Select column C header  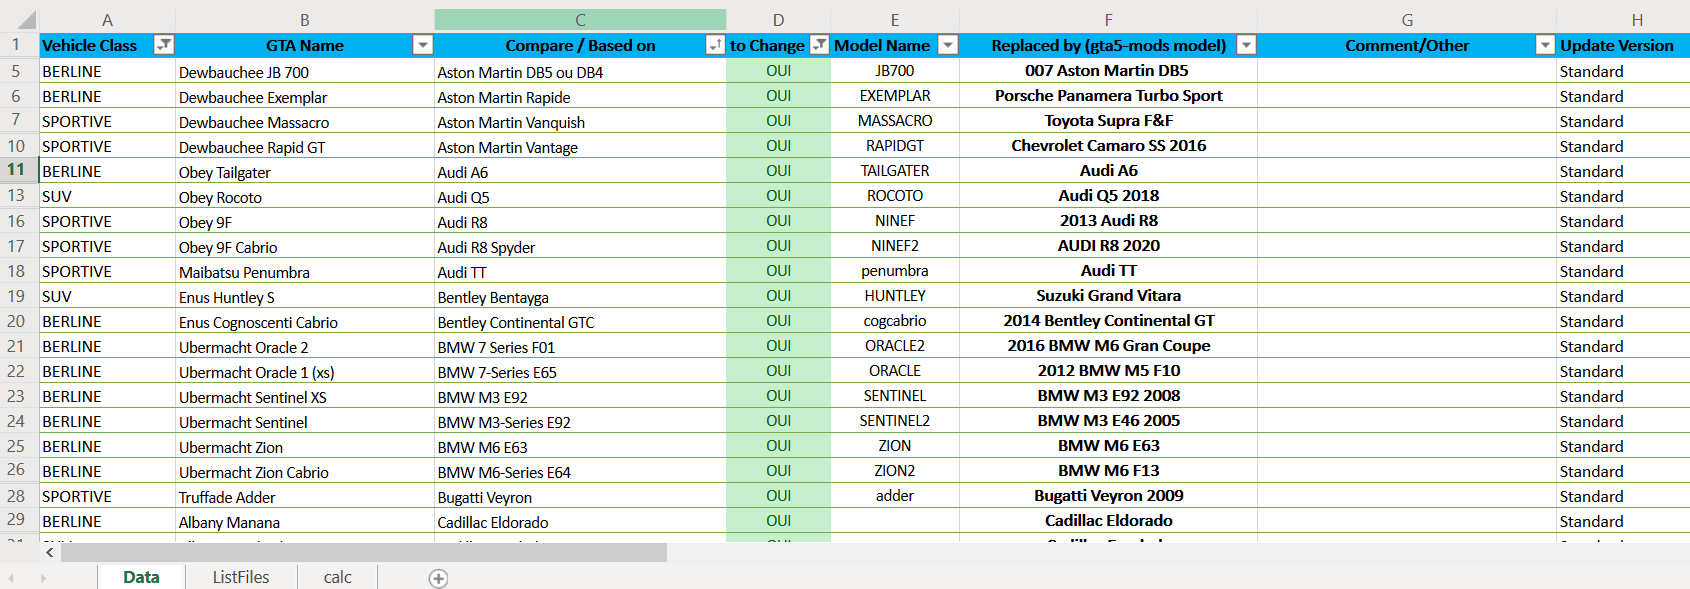580,20
